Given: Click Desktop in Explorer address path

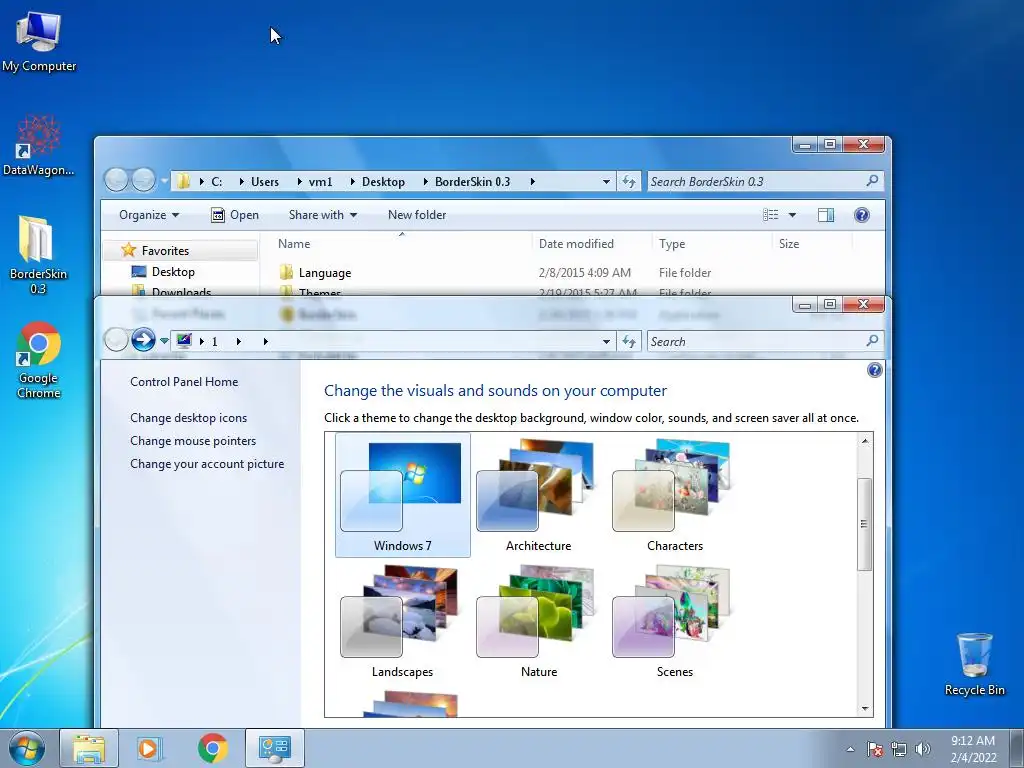Looking at the screenshot, I should tap(383, 182).
